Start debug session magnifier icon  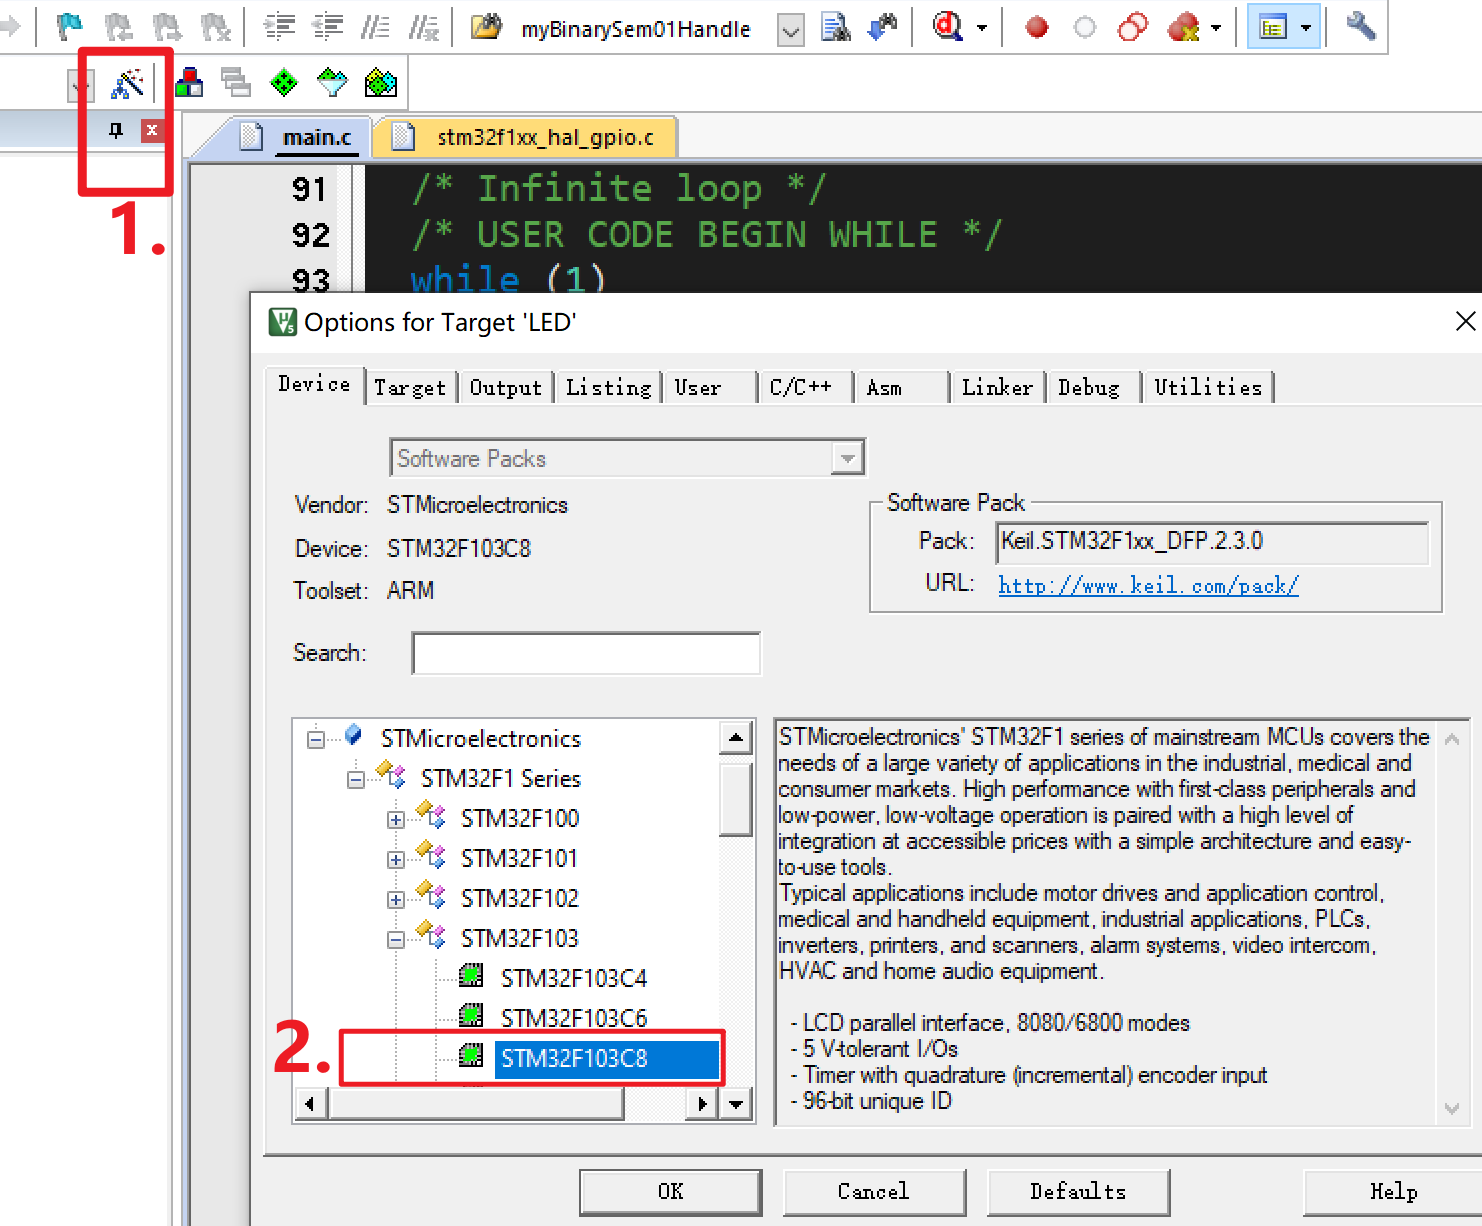948,26
